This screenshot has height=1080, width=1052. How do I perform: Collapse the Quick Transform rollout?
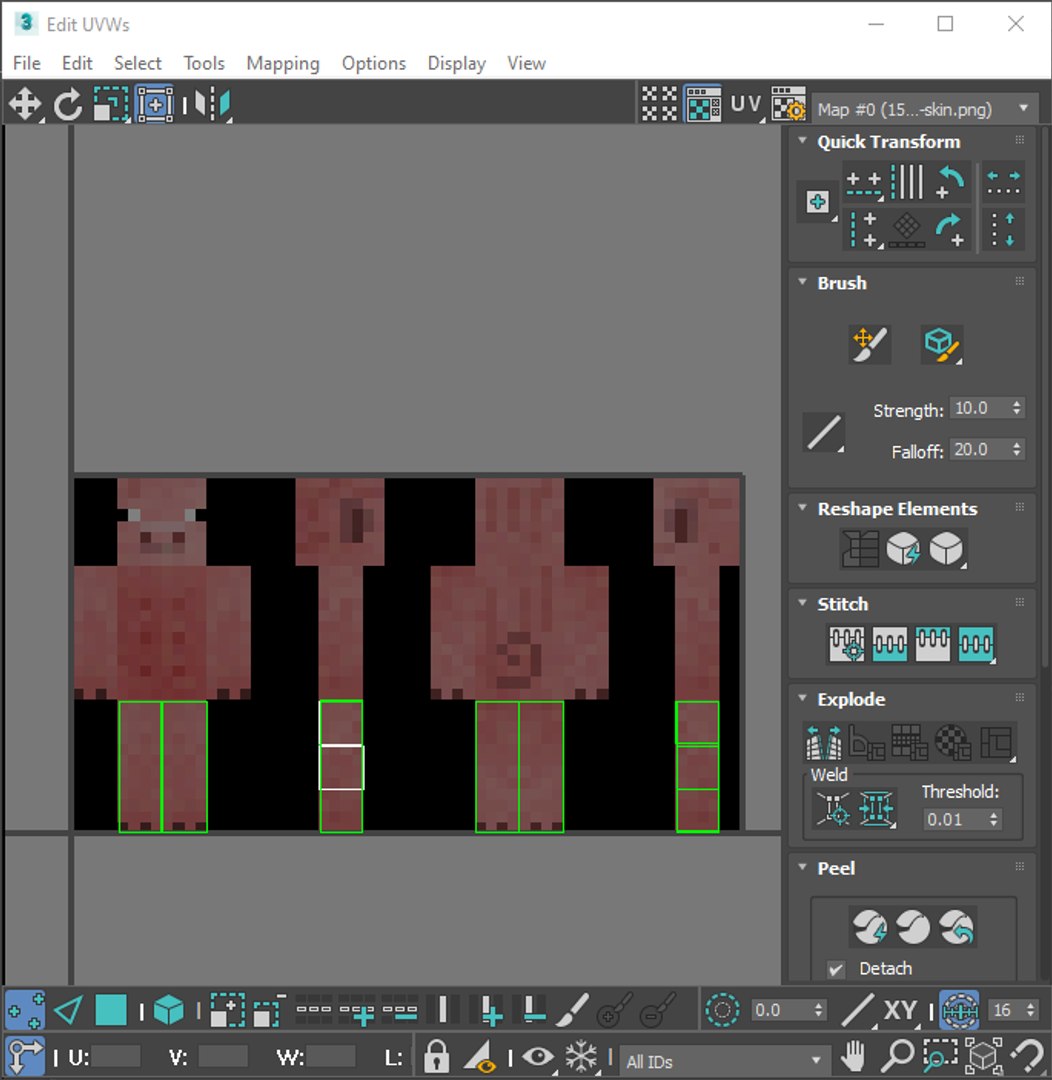point(803,141)
